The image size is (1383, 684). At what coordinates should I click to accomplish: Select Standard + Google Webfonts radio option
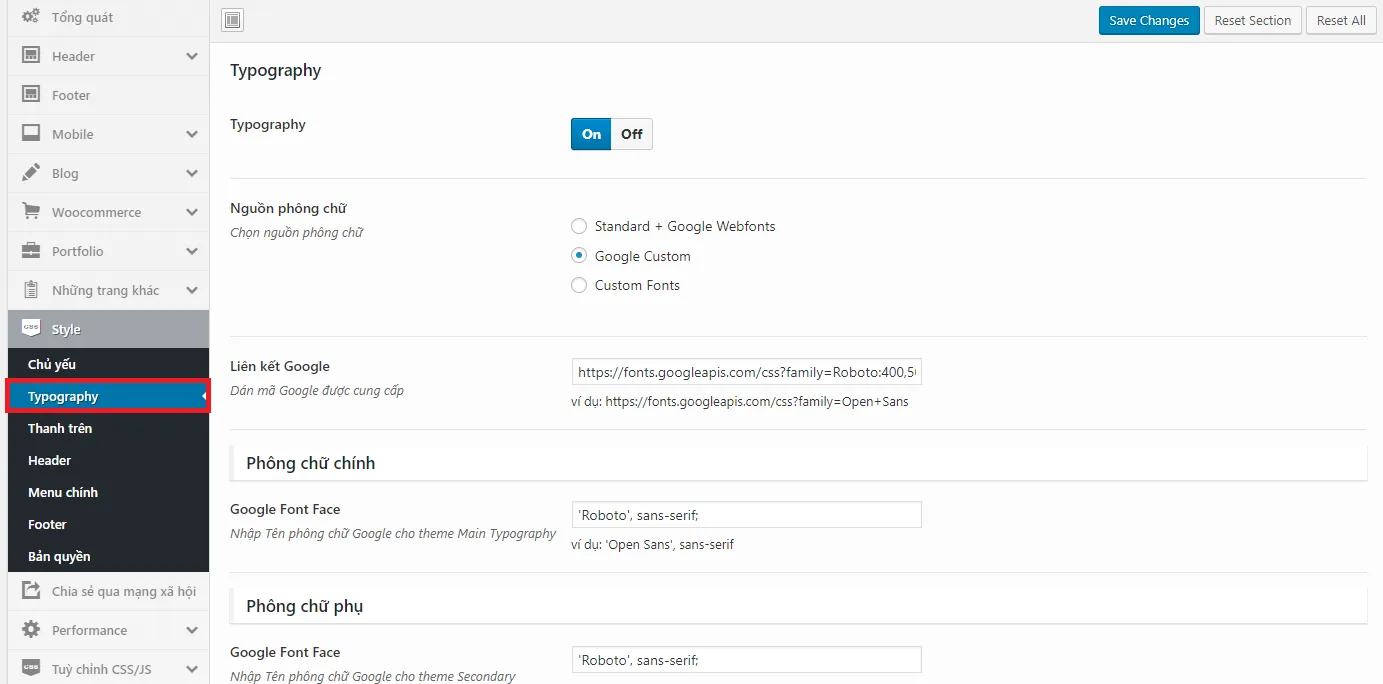(579, 226)
